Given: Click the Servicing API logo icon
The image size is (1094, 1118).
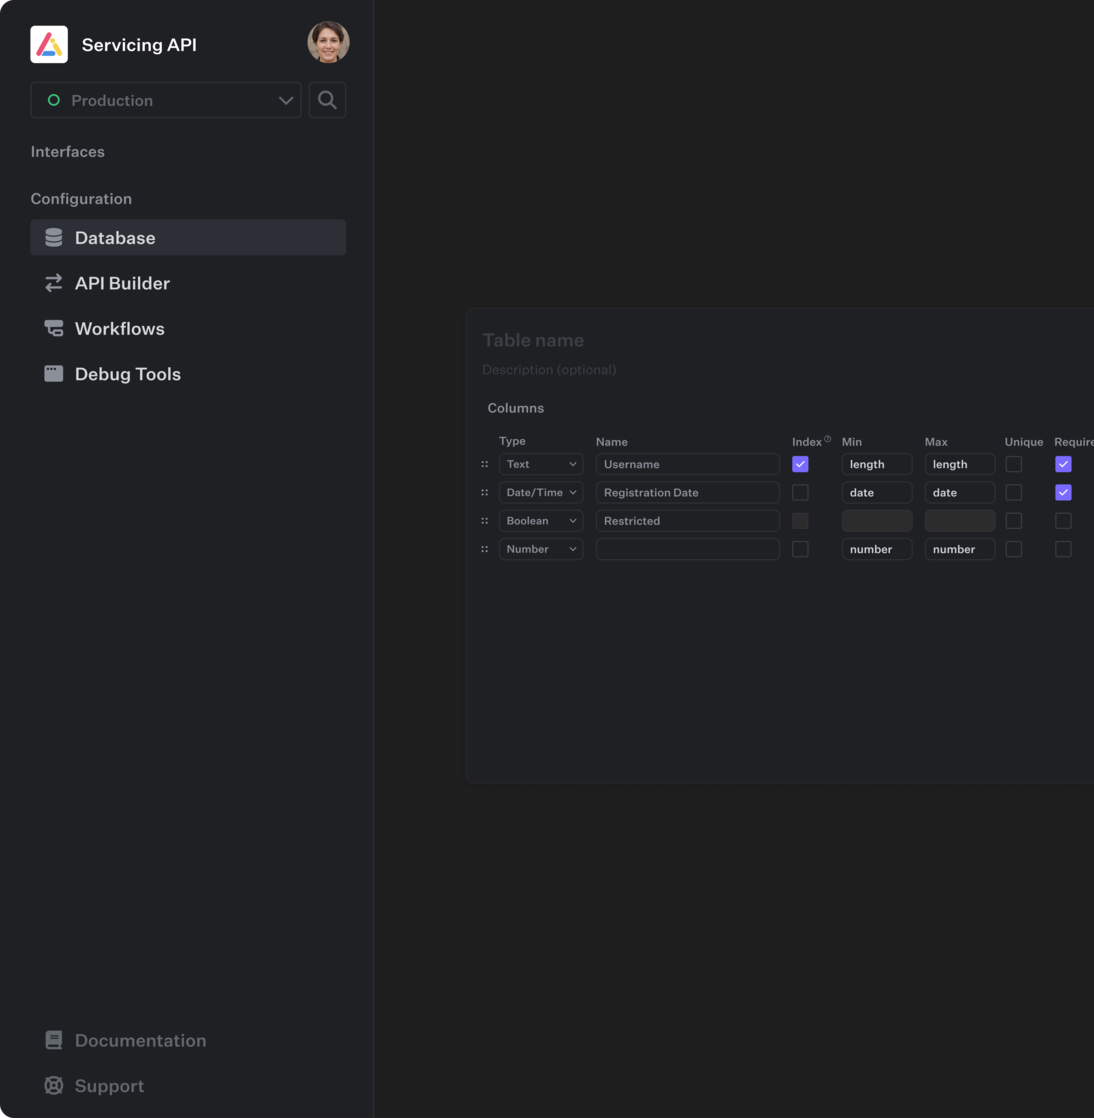Looking at the screenshot, I should [x=50, y=44].
